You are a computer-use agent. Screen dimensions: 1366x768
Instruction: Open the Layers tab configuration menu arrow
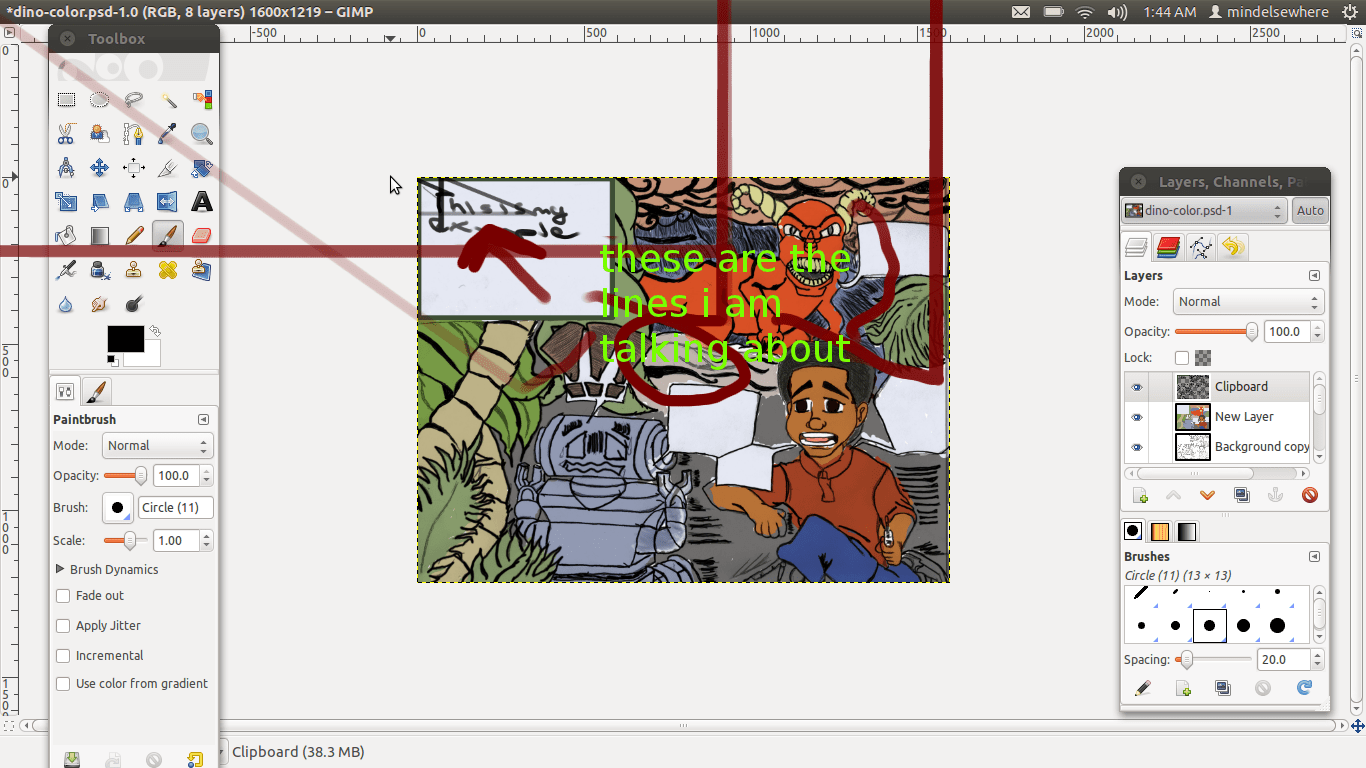(1315, 276)
